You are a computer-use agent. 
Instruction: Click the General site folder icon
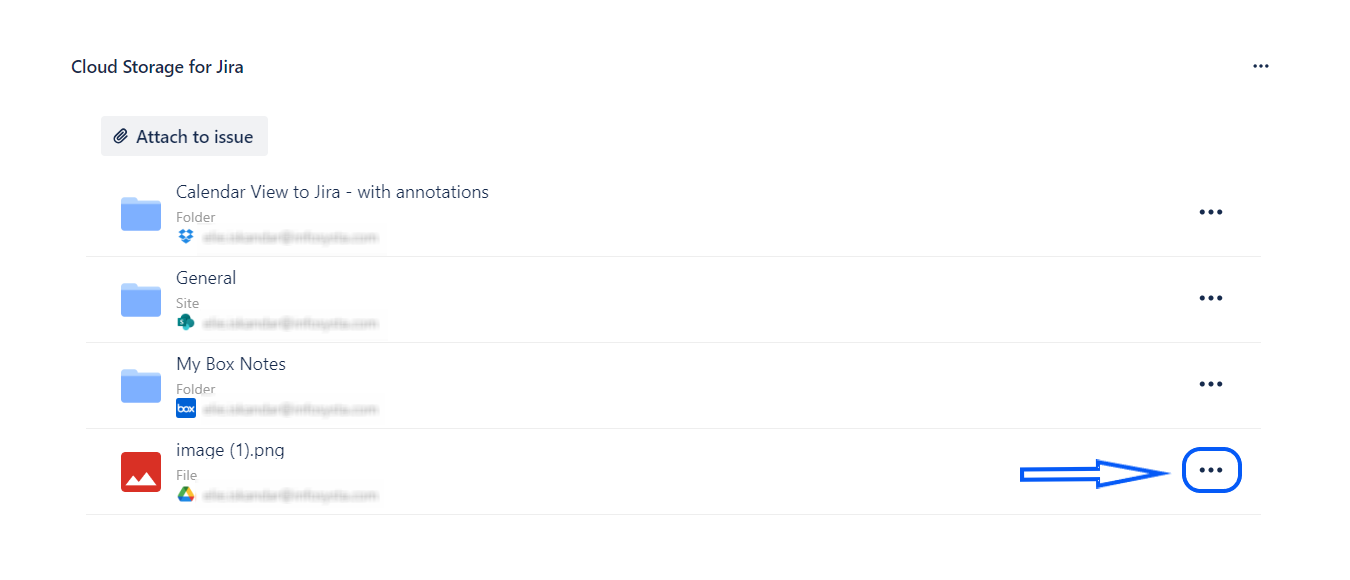[141, 300]
